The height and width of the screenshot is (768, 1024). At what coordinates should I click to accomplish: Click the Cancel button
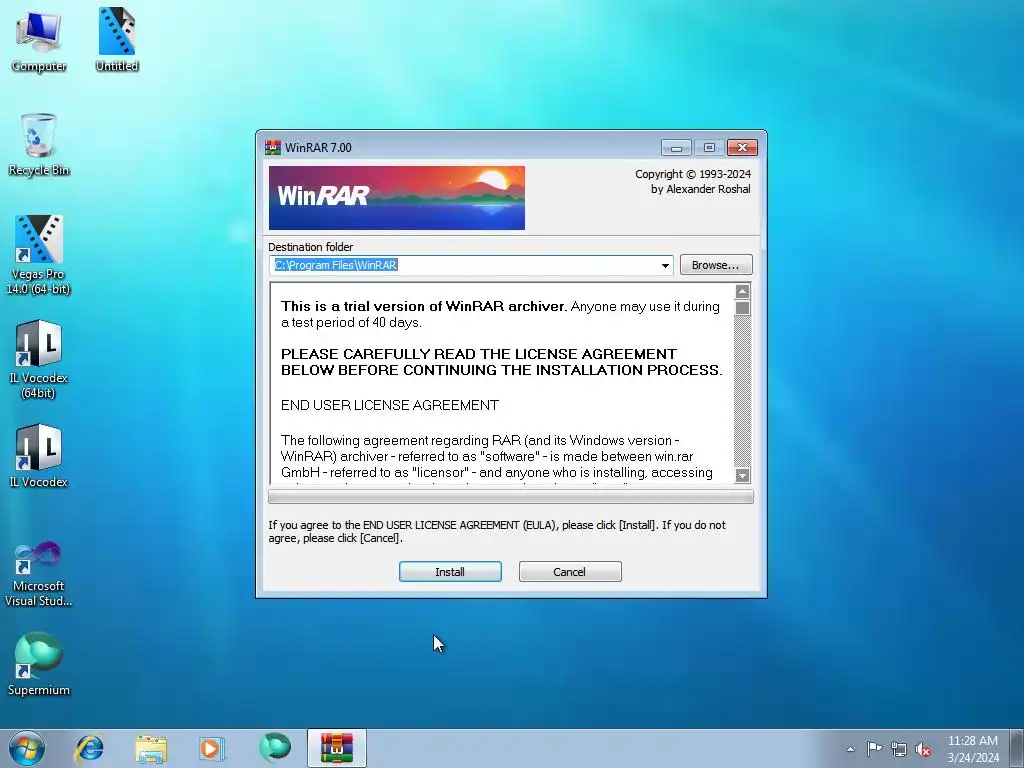pyautogui.click(x=570, y=571)
